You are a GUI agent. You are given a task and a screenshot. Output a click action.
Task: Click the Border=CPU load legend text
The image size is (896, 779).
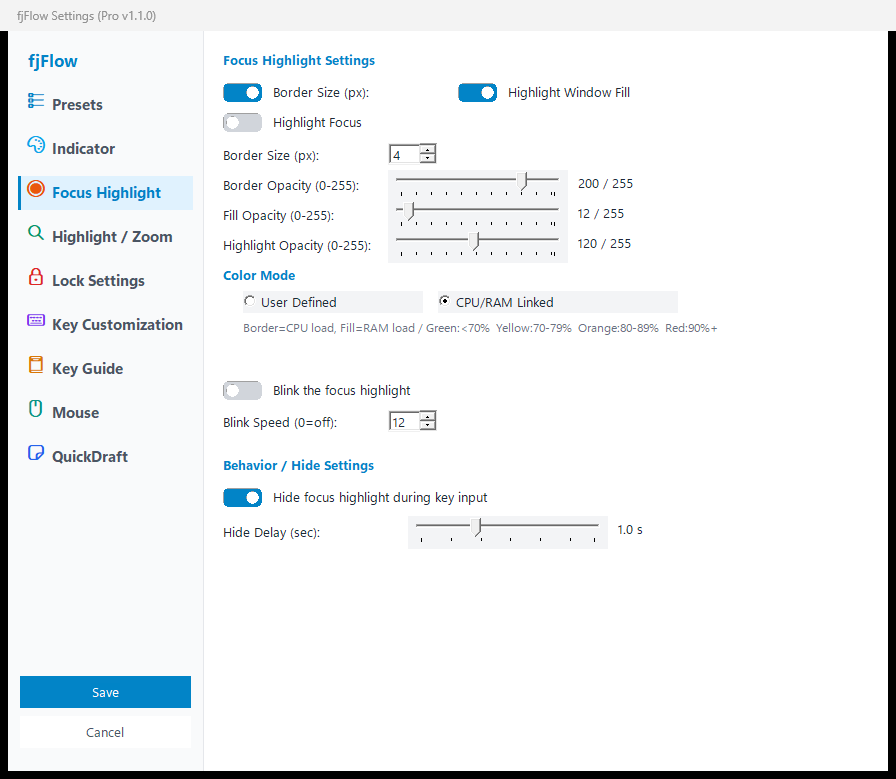[x=480, y=328]
